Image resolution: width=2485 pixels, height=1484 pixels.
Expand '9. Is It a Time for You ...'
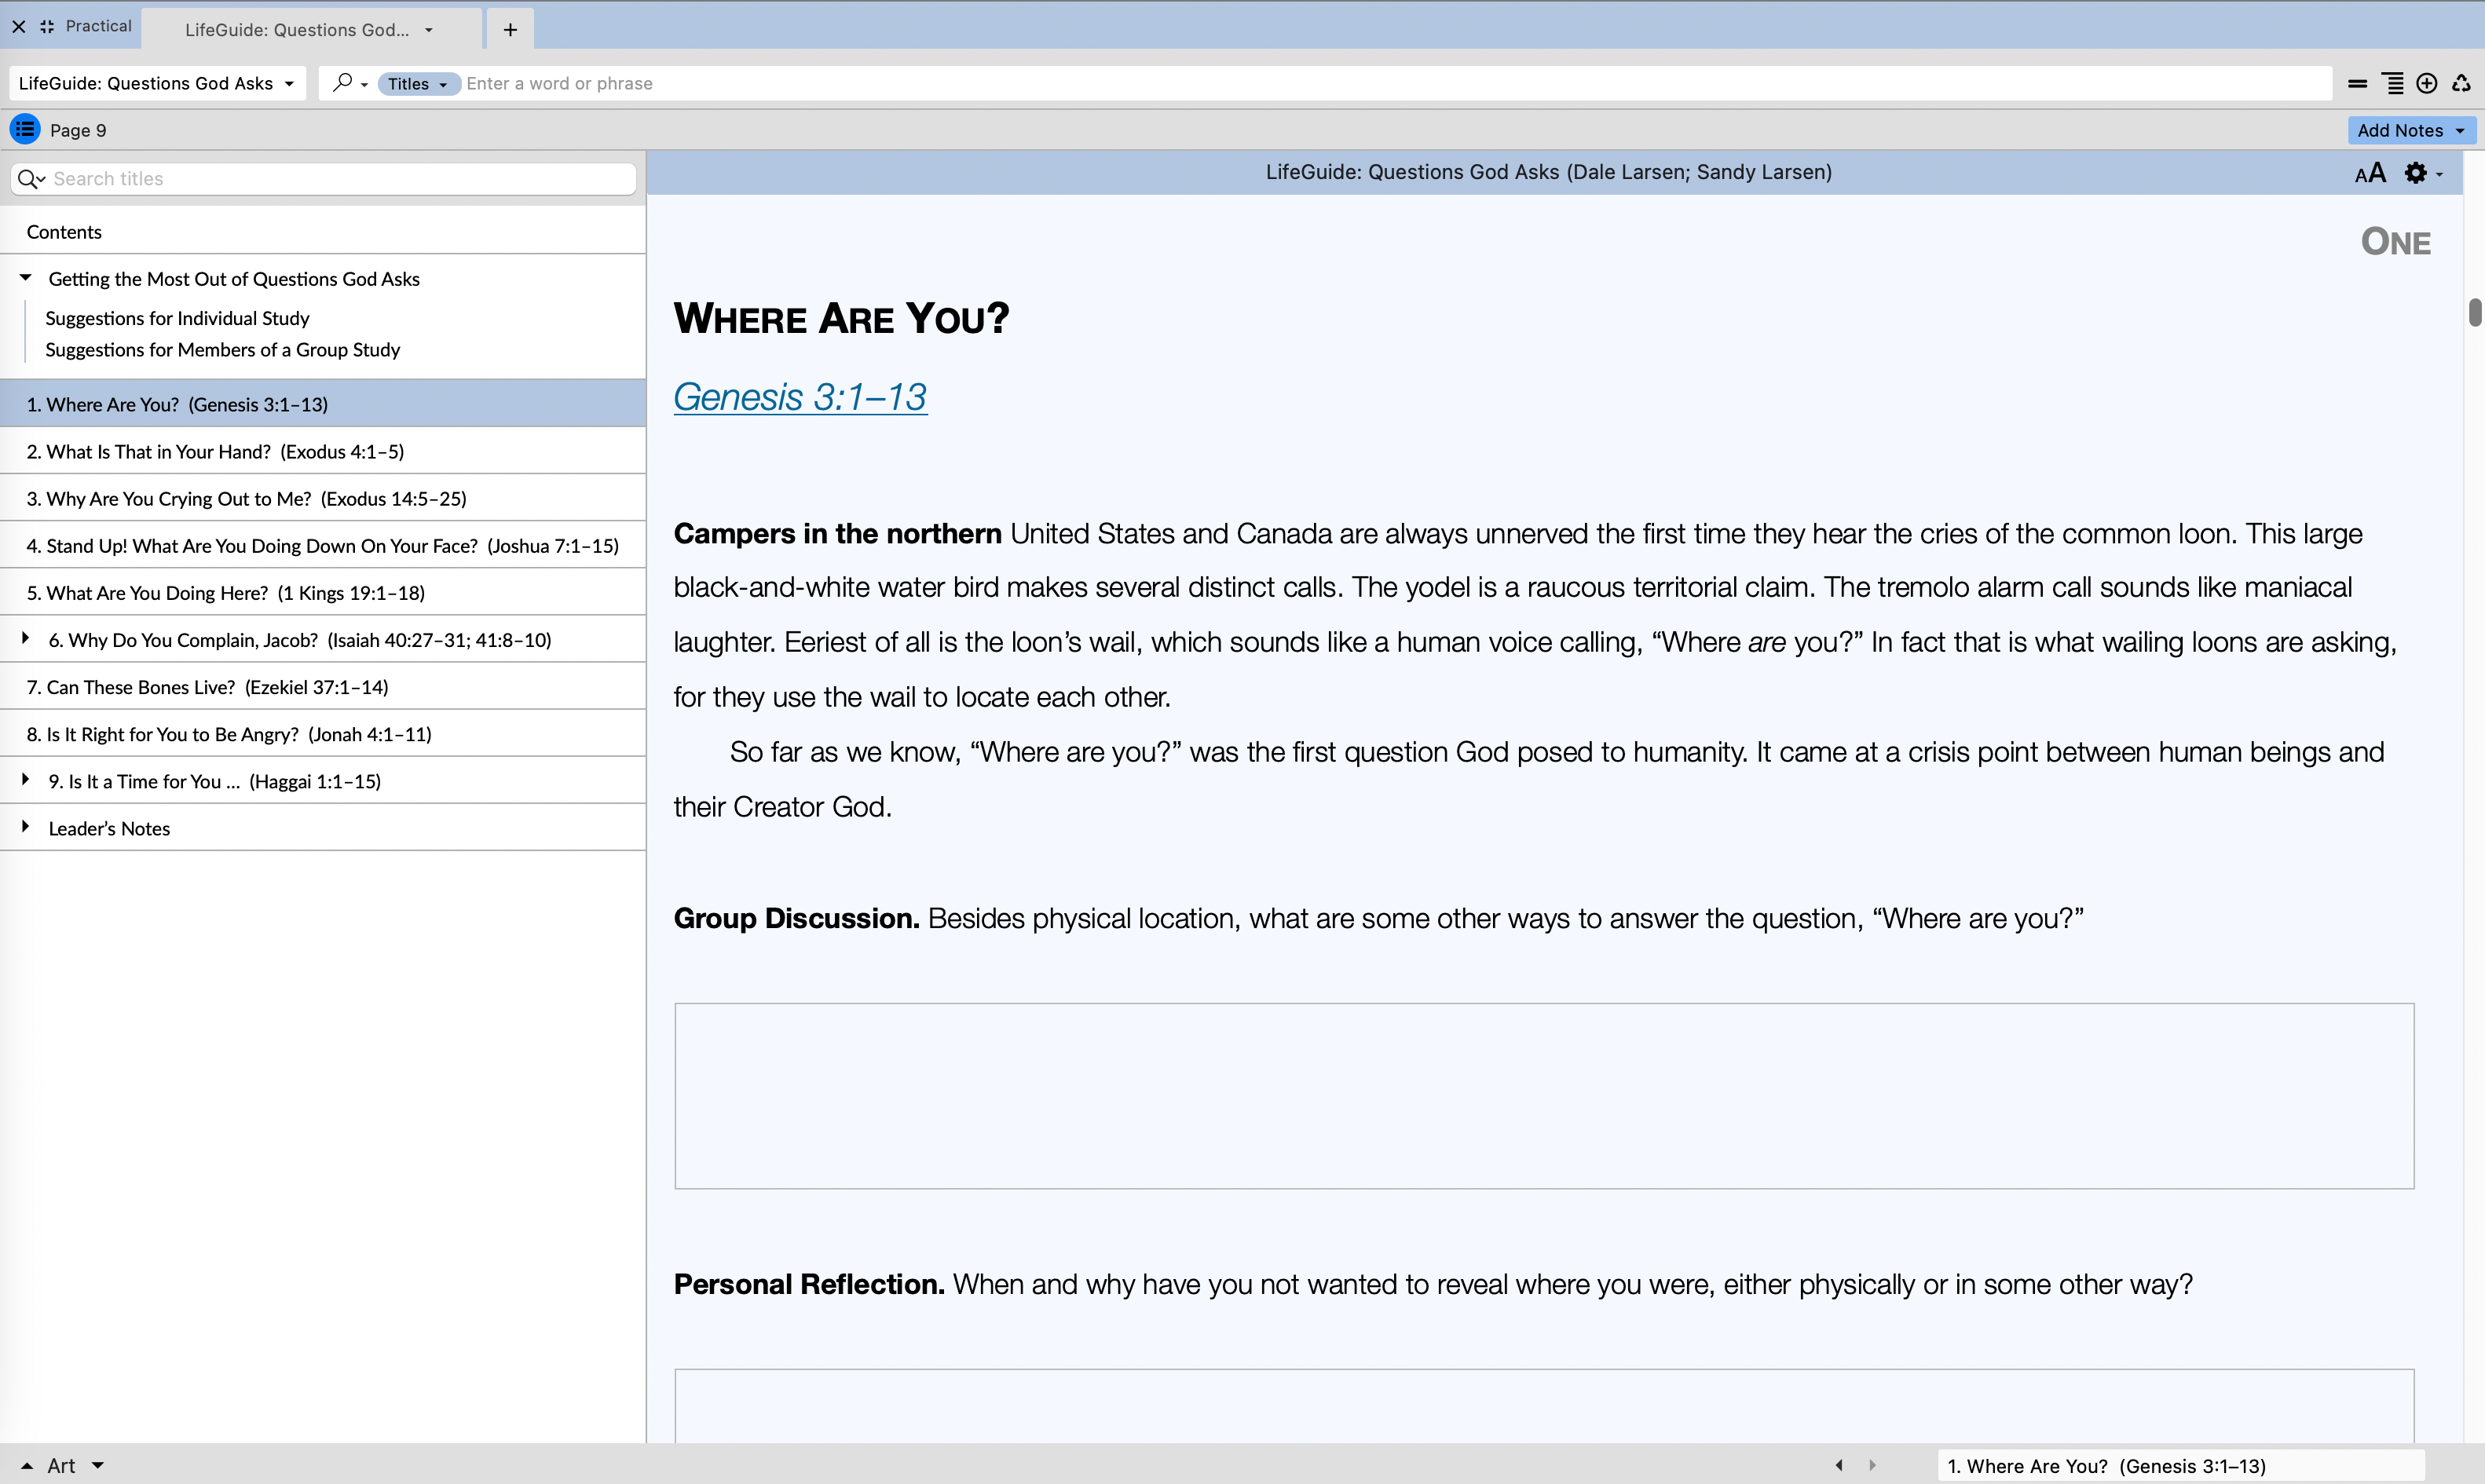26,779
